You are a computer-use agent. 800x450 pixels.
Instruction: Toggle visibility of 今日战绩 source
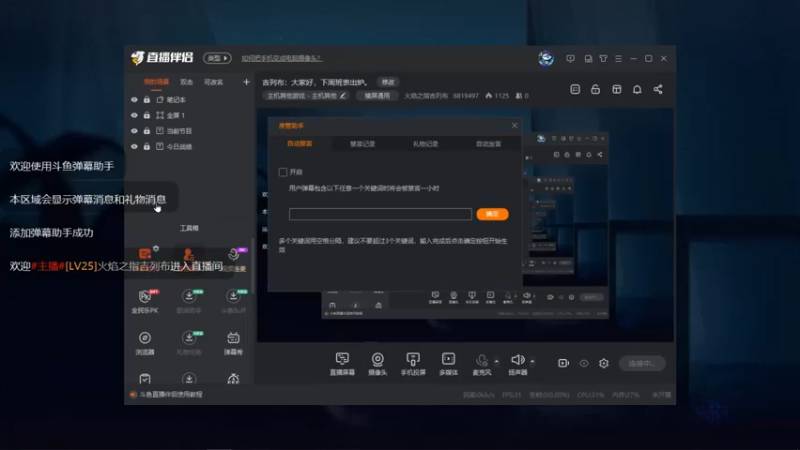point(134,146)
